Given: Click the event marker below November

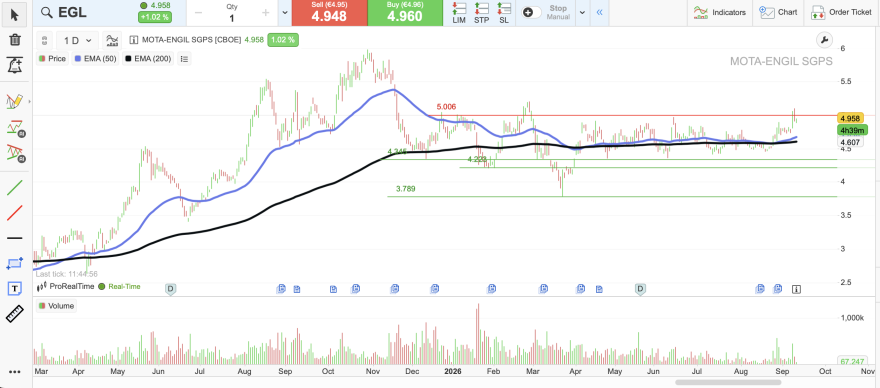Looking at the screenshot, I should pos(396,289).
